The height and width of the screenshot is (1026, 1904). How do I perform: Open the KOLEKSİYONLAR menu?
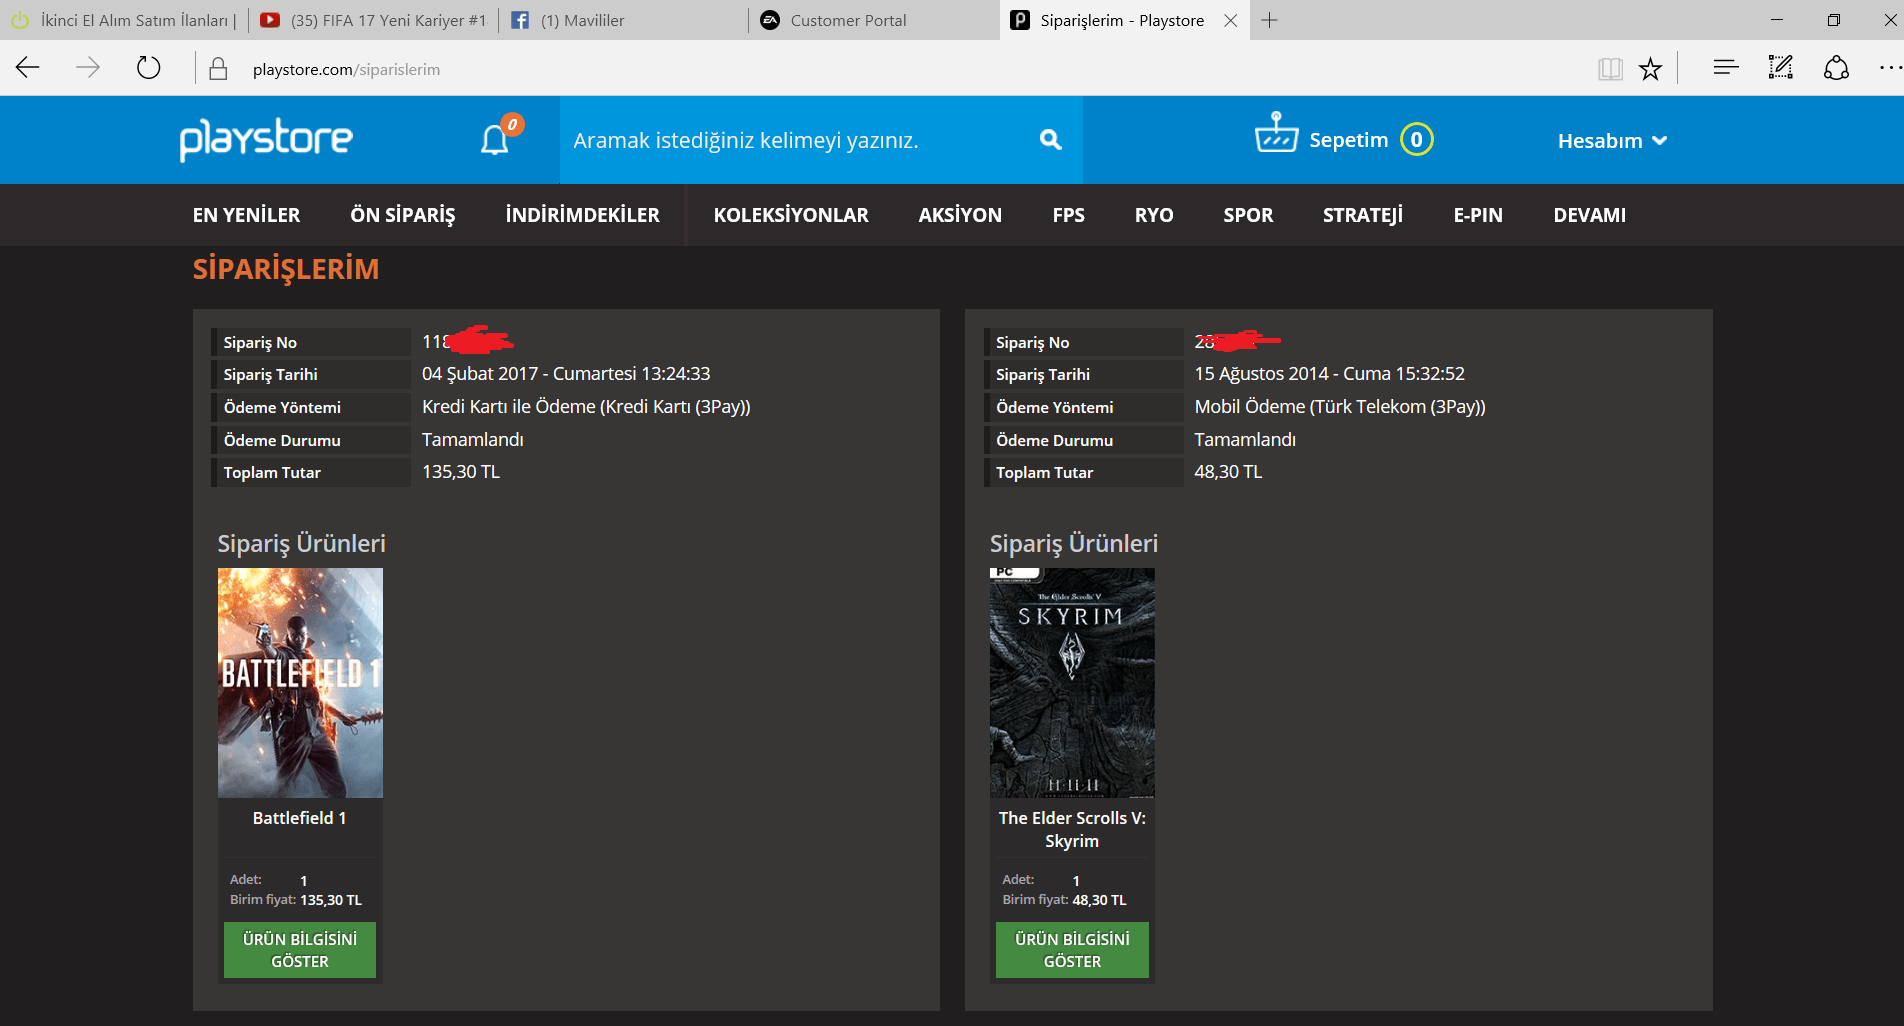[x=791, y=215]
